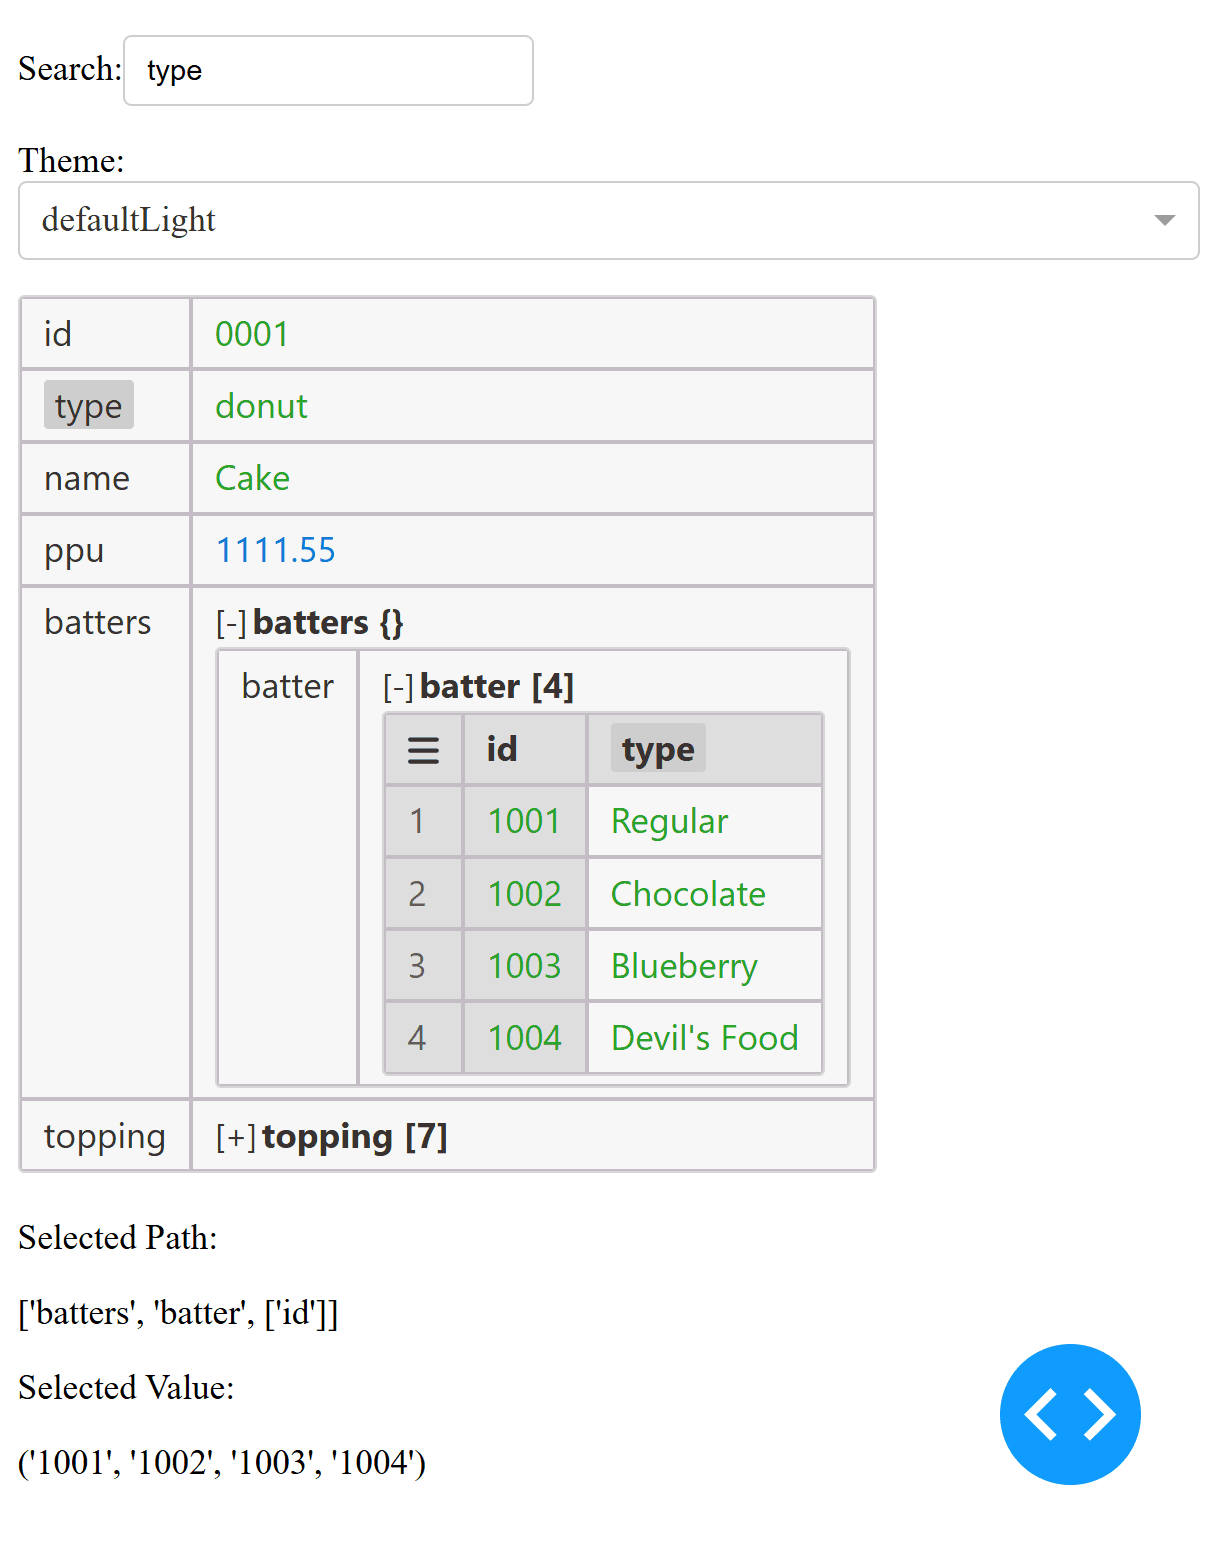Open the code view via blue circular button
This screenshot has width=1218, height=1562.
1069,1413
